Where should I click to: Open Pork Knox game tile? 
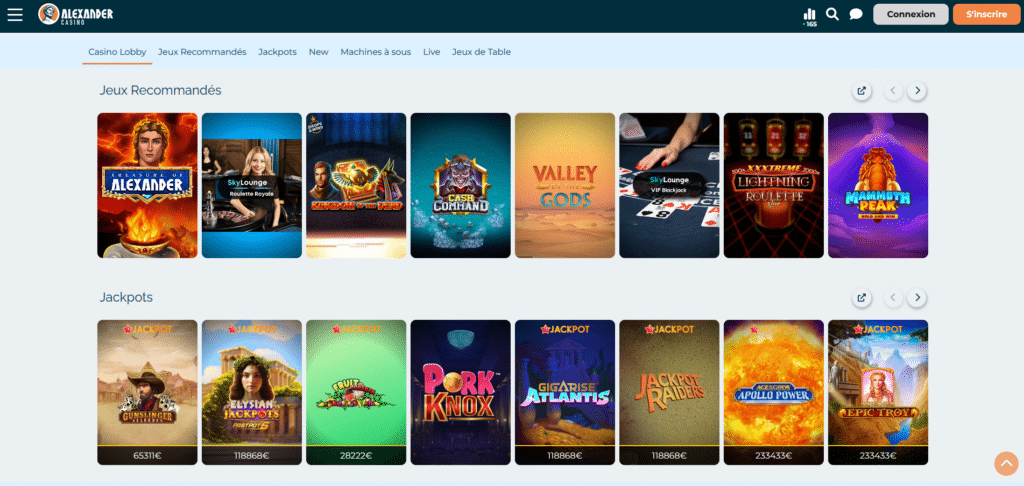(460, 392)
